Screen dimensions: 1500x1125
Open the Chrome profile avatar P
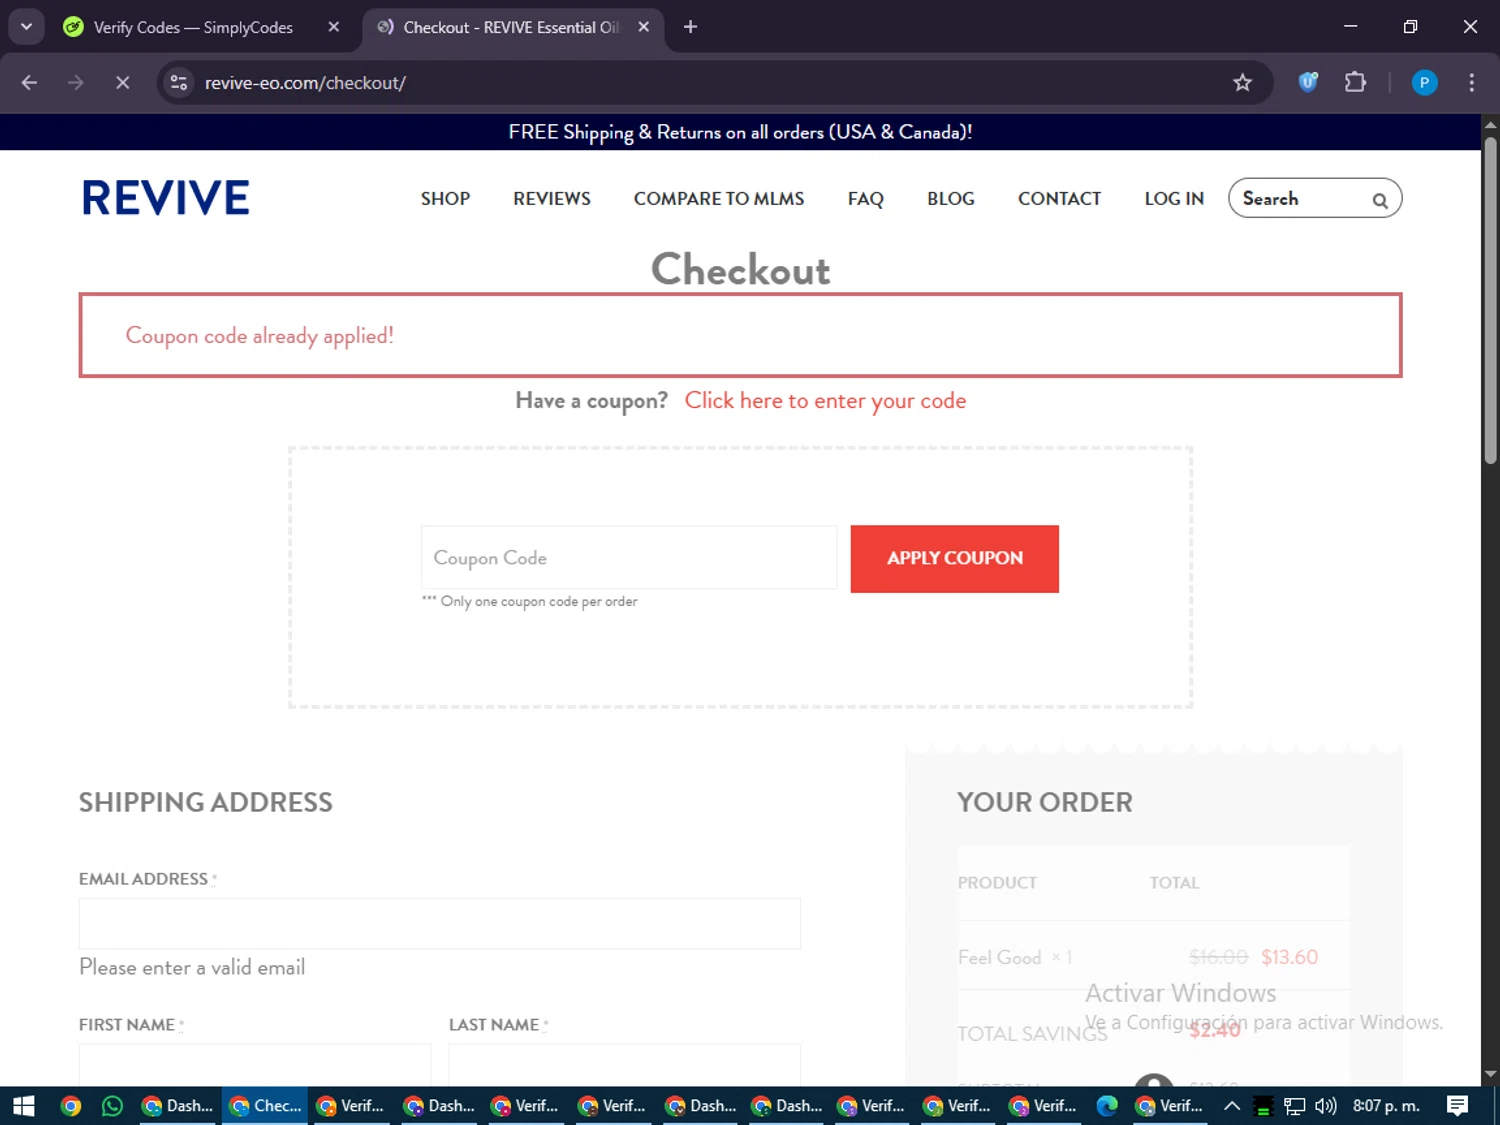pos(1424,83)
